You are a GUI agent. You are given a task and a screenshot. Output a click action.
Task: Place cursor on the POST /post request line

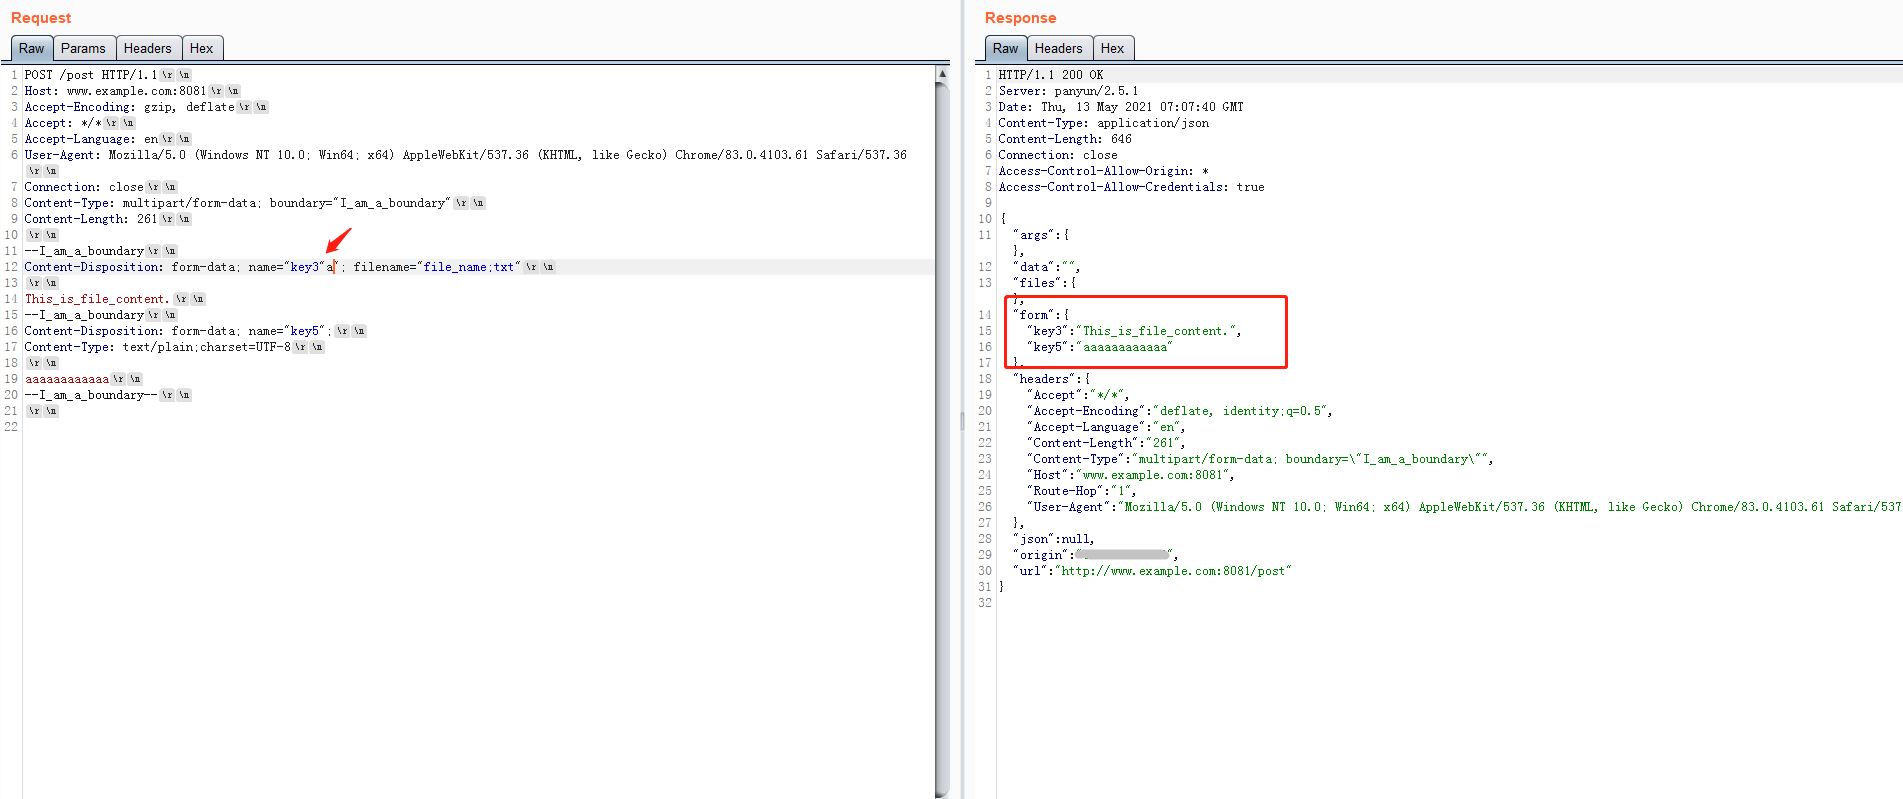[90, 75]
